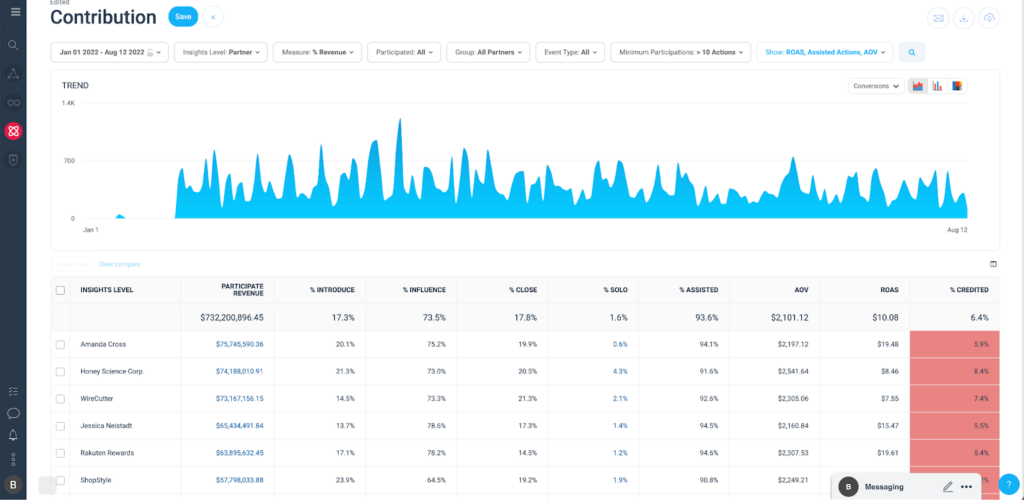Click the PARTICIPATE REVENUE column header

pos(242,290)
